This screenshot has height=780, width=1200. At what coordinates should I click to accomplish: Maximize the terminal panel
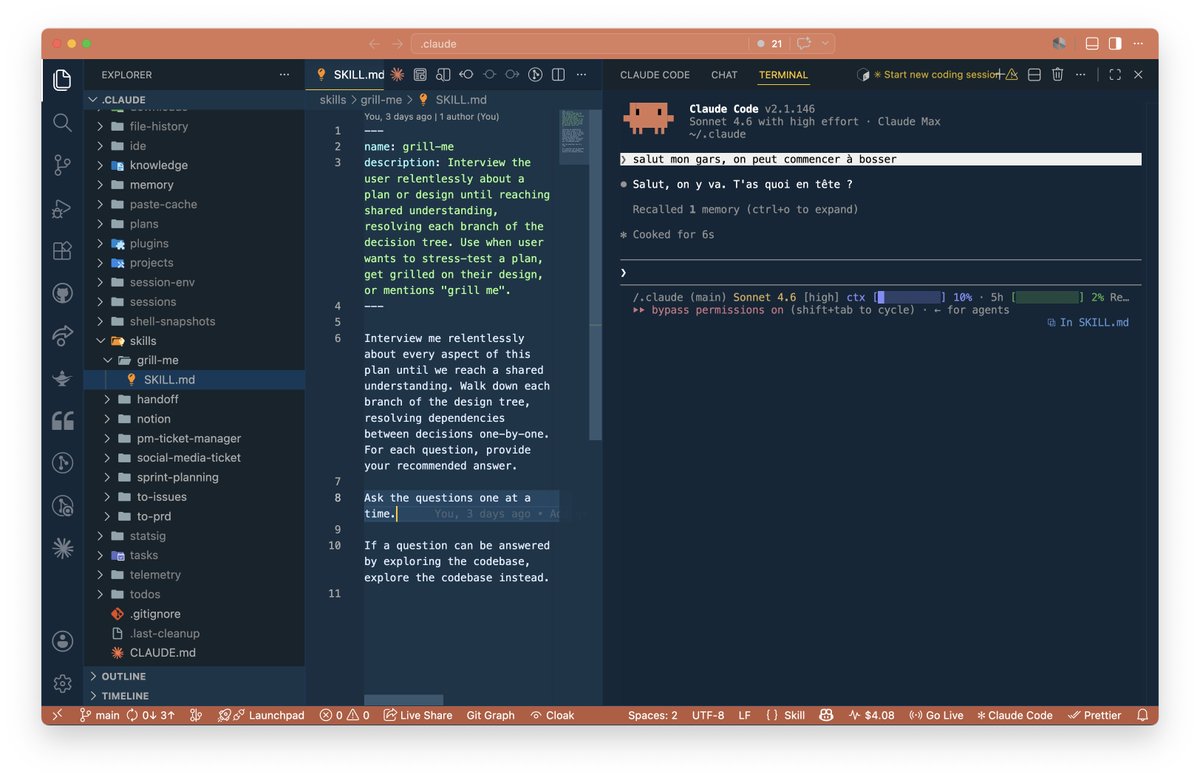click(x=1115, y=74)
